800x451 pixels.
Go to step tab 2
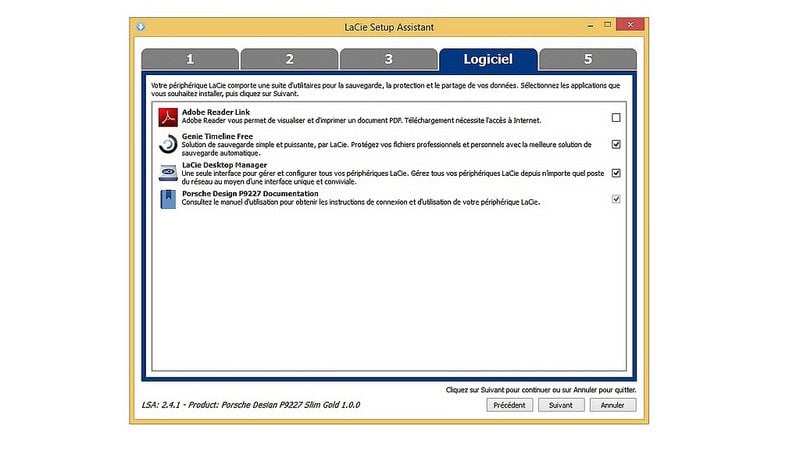coord(289,59)
